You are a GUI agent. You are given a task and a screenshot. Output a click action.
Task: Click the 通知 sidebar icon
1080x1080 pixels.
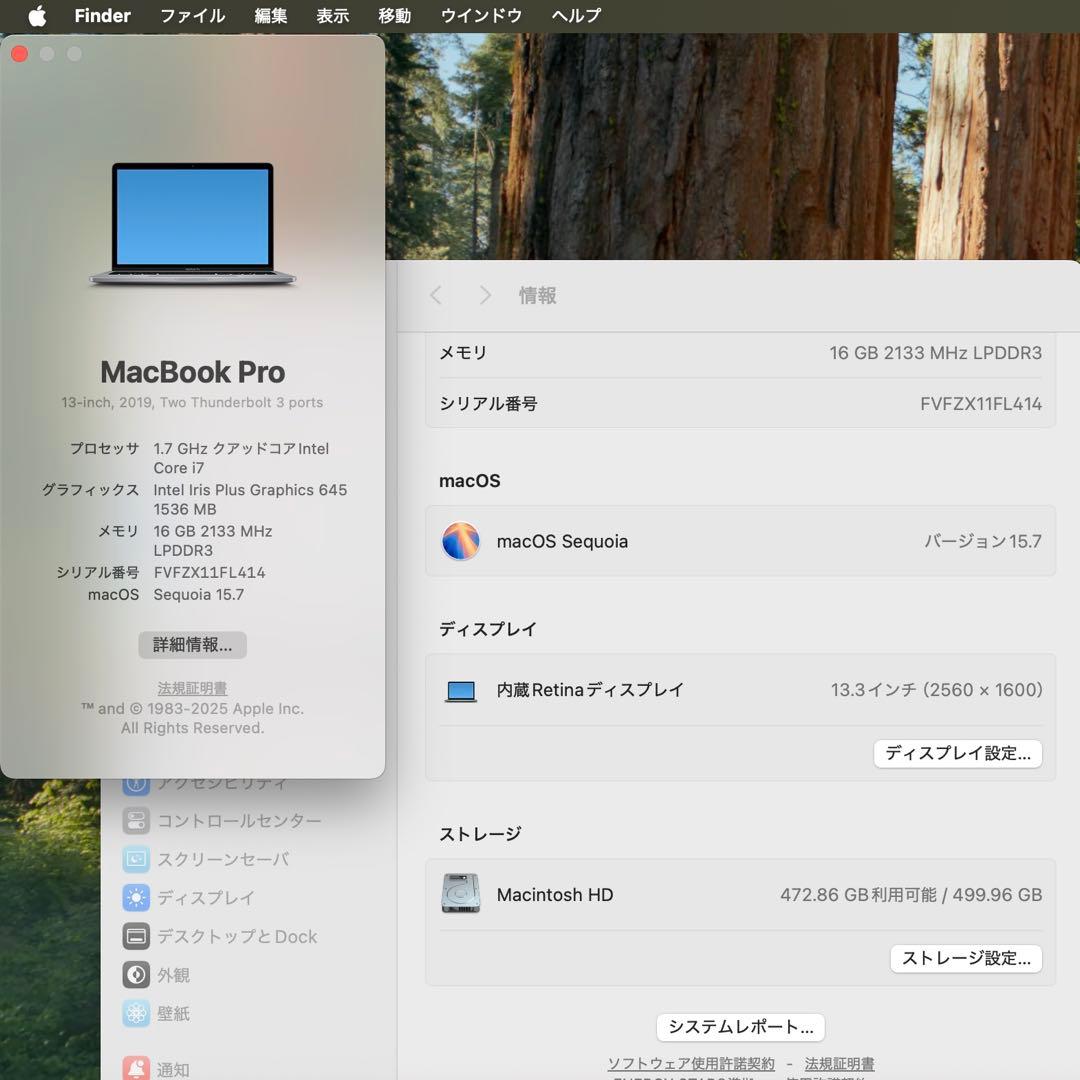tap(137, 1068)
